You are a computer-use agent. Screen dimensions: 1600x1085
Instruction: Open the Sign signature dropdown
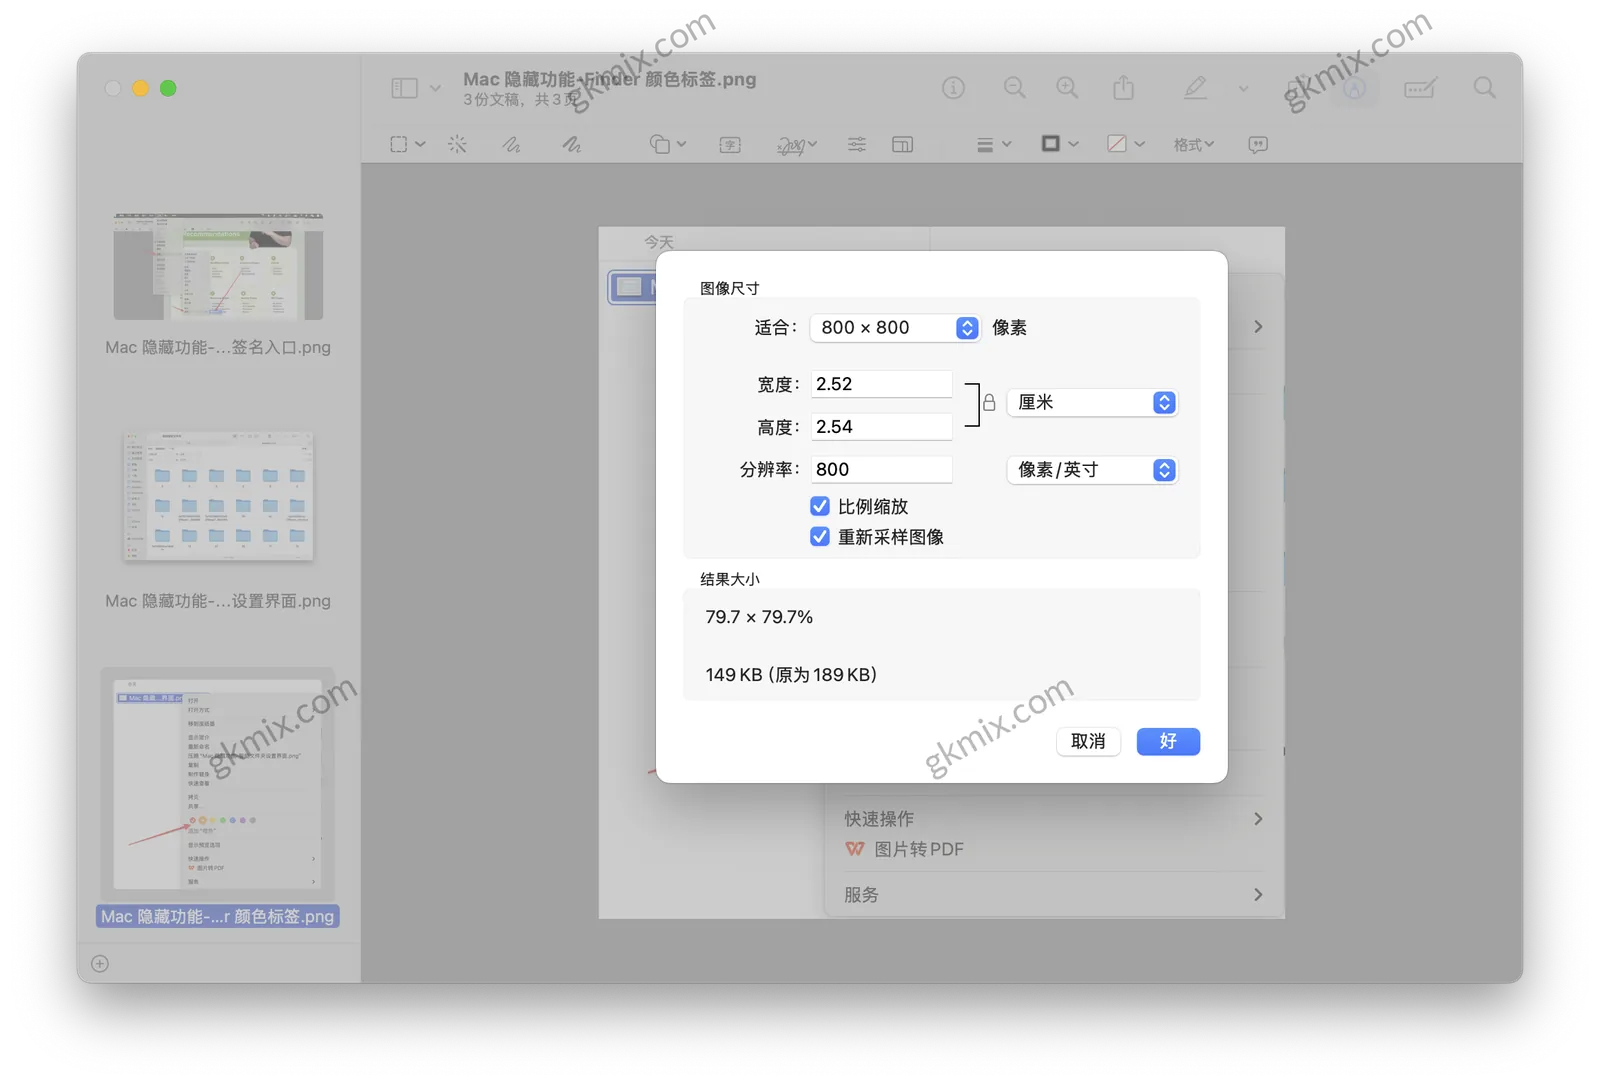[797, 144]
